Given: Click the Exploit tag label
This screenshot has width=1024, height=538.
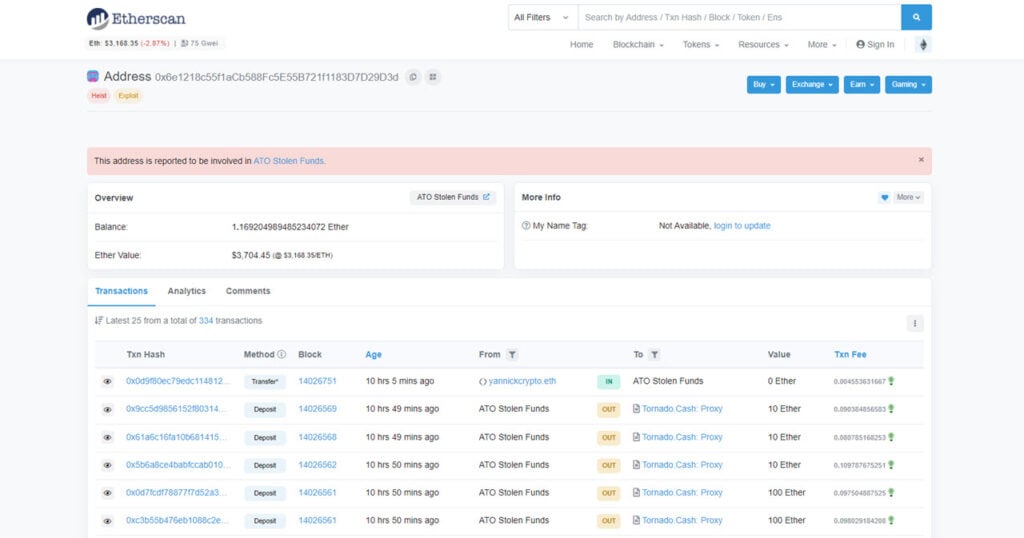Looking at the screenshot, I should tap(128, 95).
